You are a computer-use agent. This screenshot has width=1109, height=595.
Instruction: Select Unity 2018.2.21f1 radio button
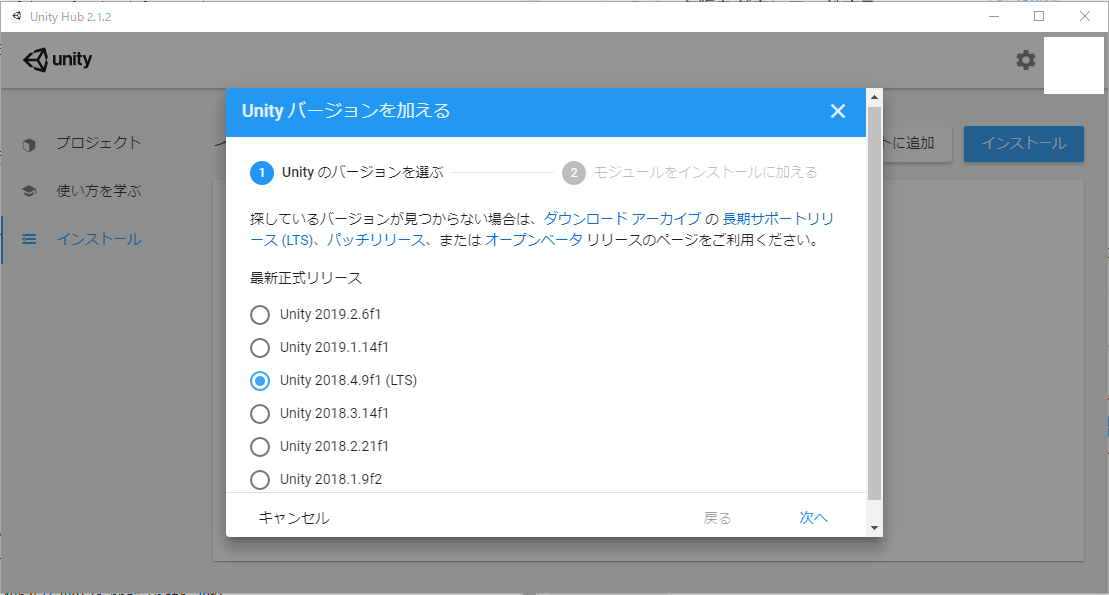[260, 446]
